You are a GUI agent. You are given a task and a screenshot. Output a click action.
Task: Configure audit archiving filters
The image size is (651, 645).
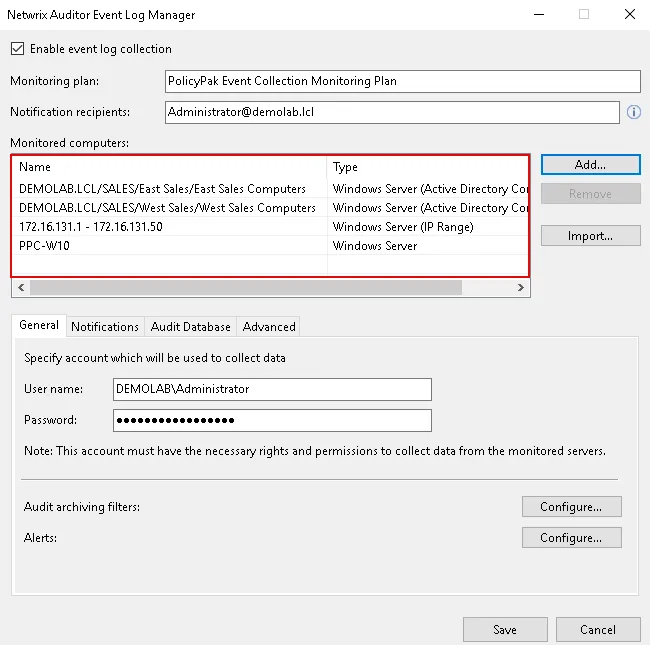click(x=571, y=507)
